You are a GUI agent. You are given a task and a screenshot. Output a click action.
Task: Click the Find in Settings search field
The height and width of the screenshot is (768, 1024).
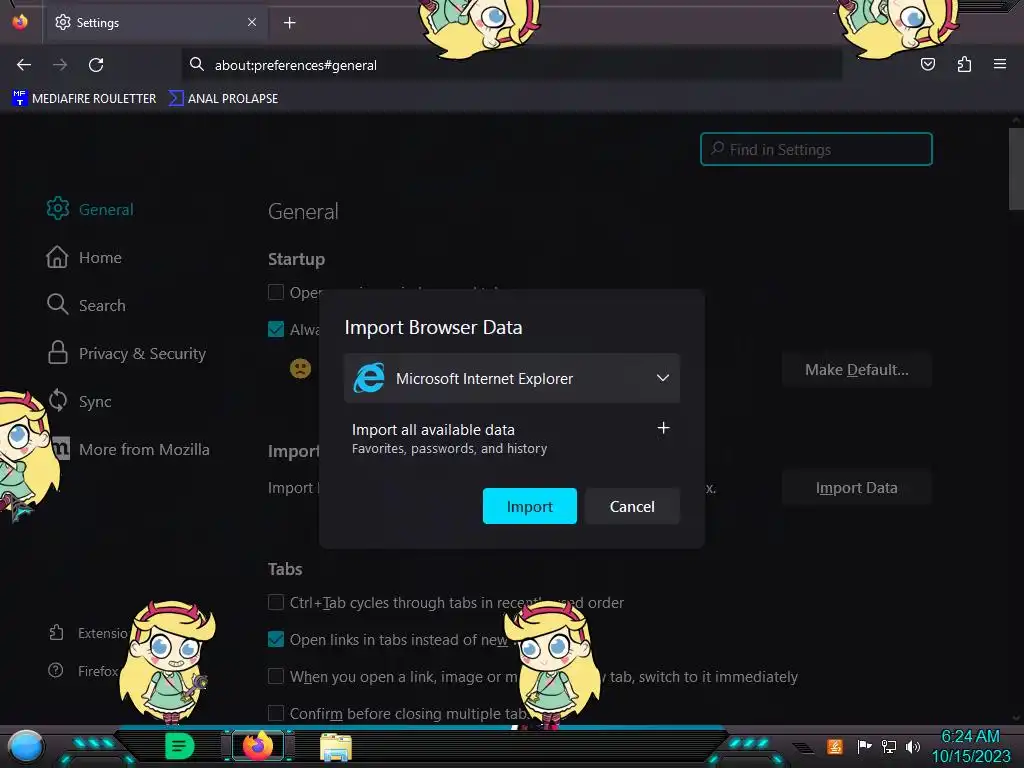click(816, 150)
